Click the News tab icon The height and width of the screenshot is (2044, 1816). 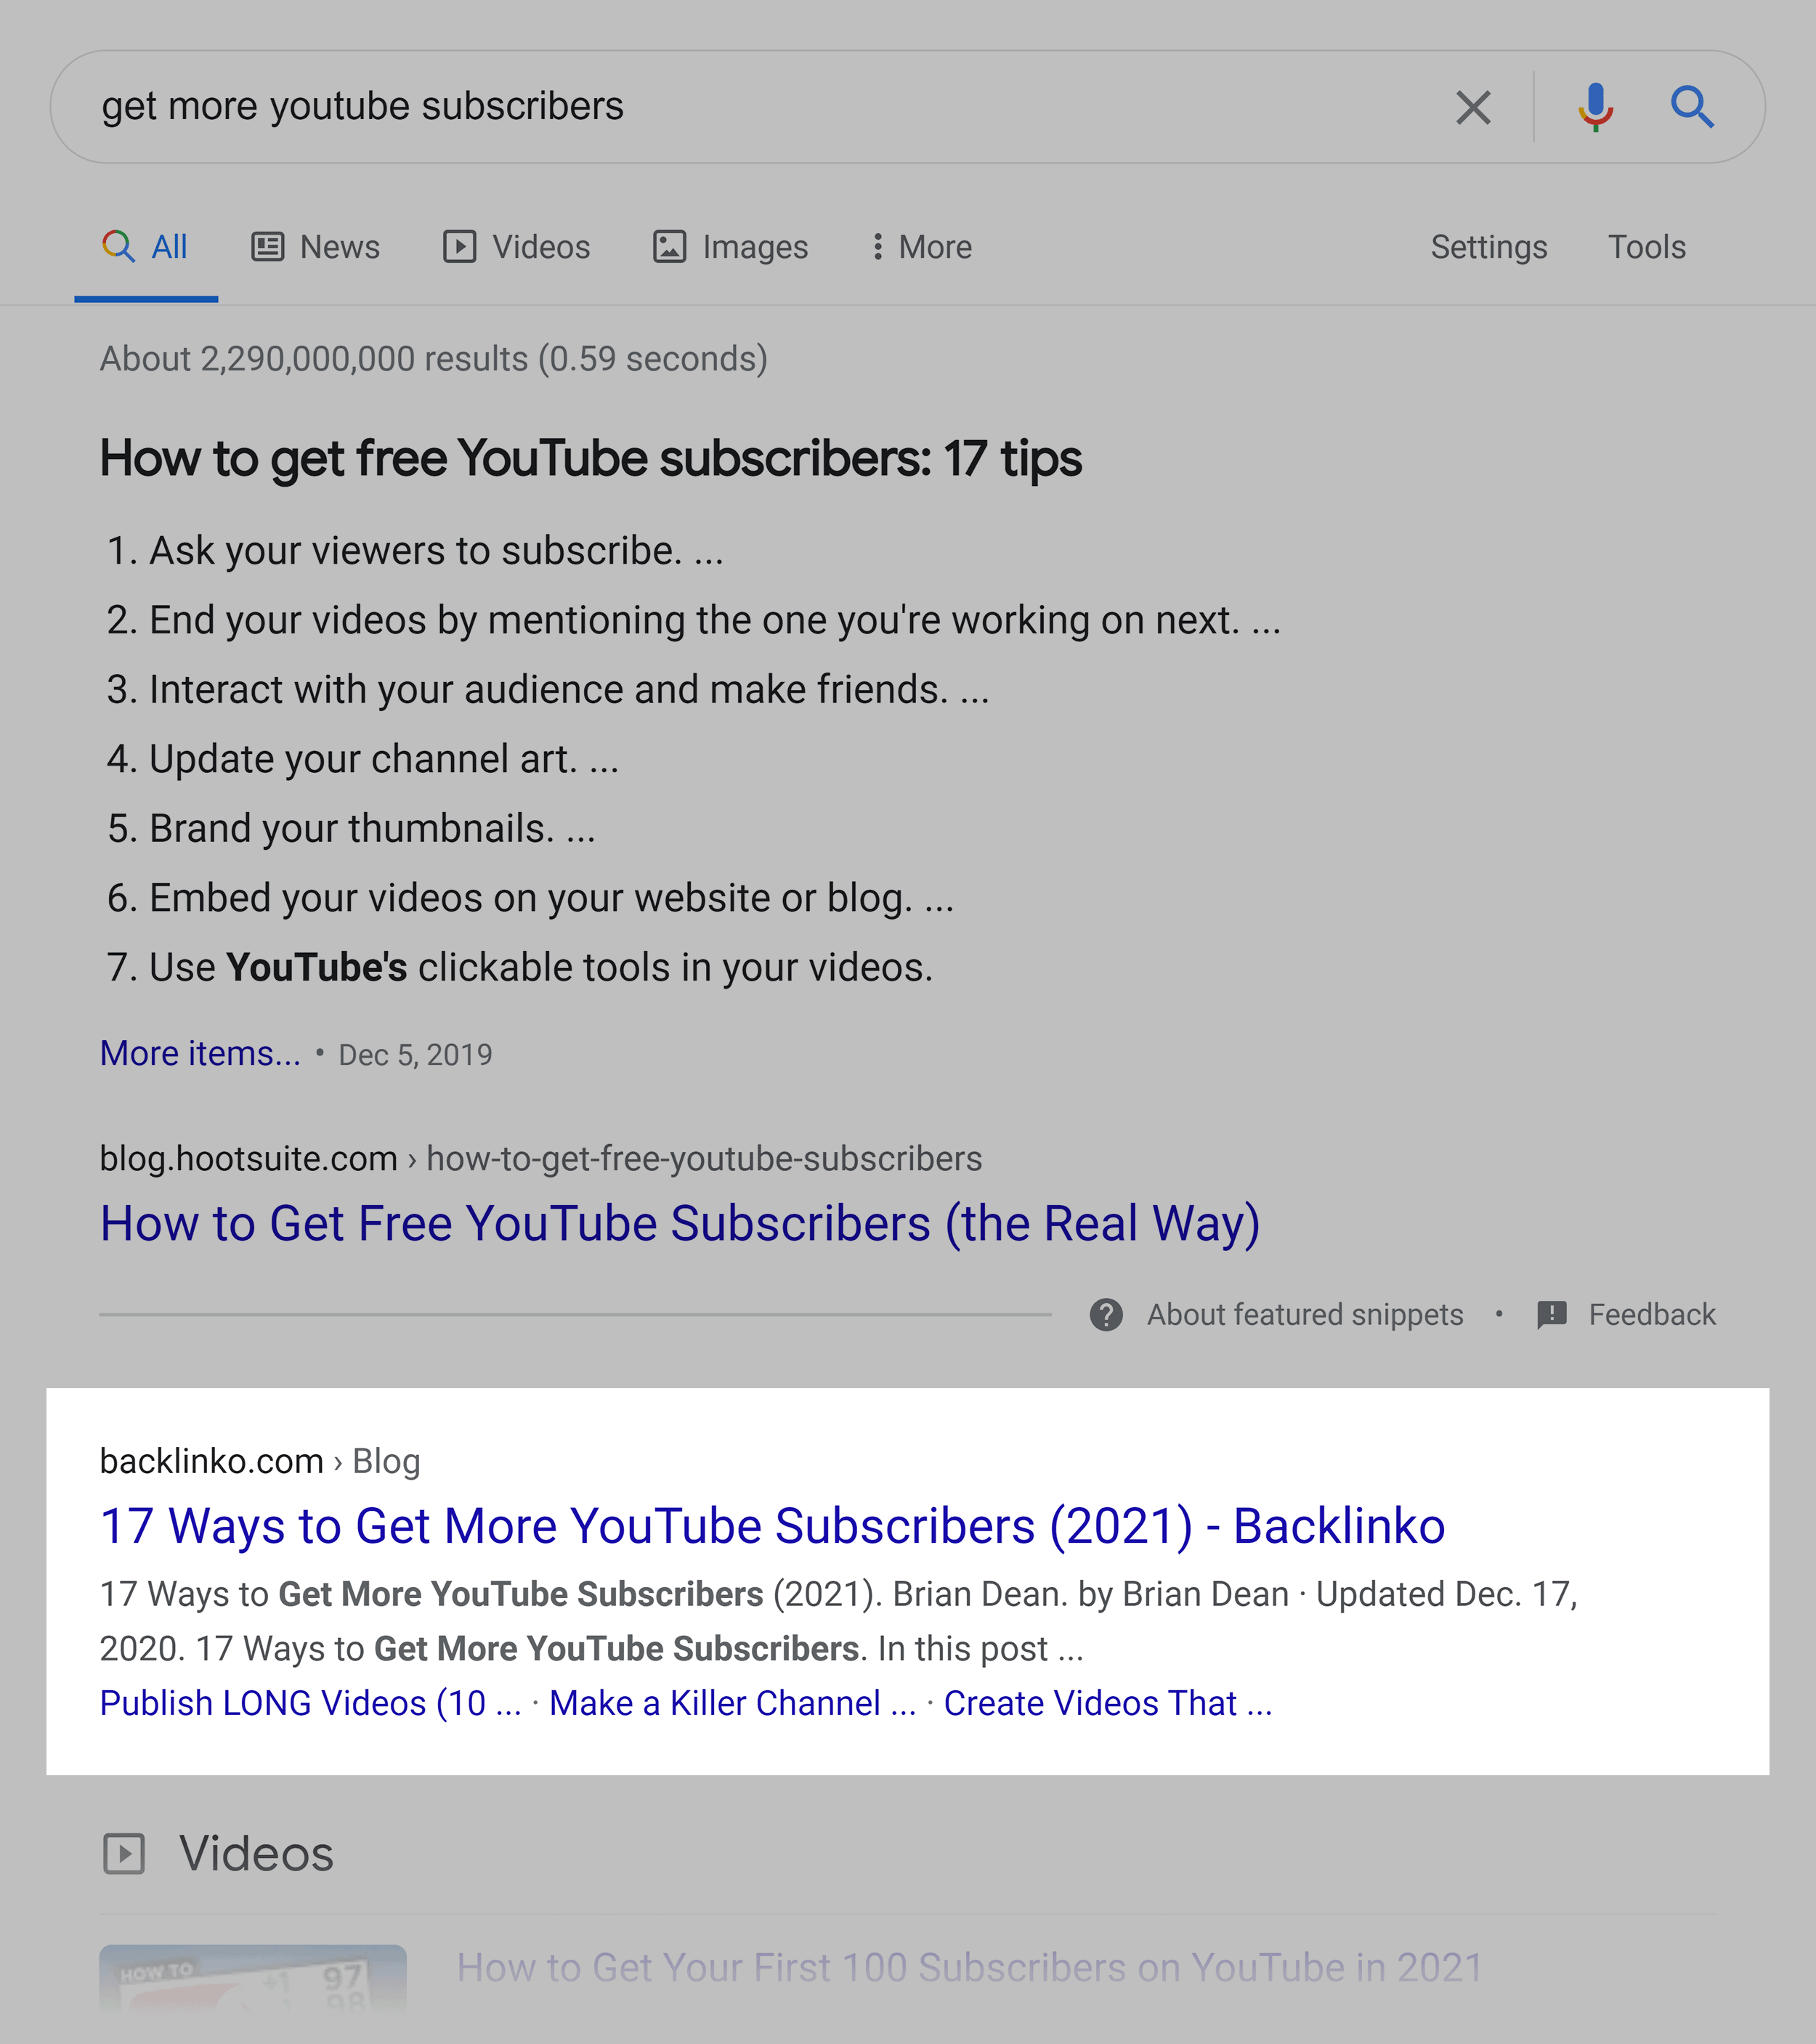pyautogui.click(x=272, y=246)
